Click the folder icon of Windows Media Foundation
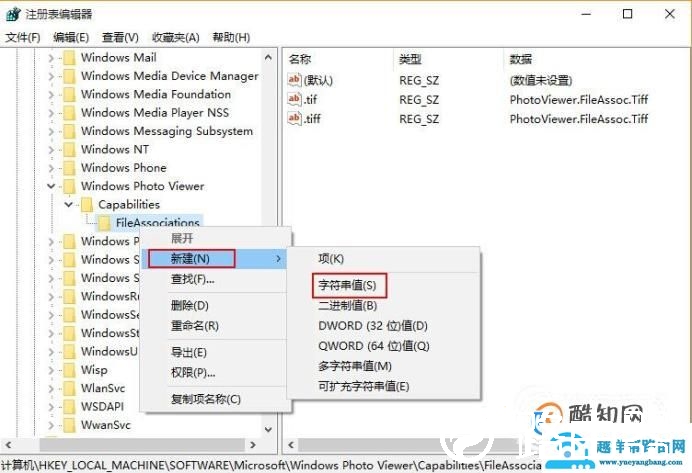This screenshot has width=692, height=473. (x=69, y=94)
